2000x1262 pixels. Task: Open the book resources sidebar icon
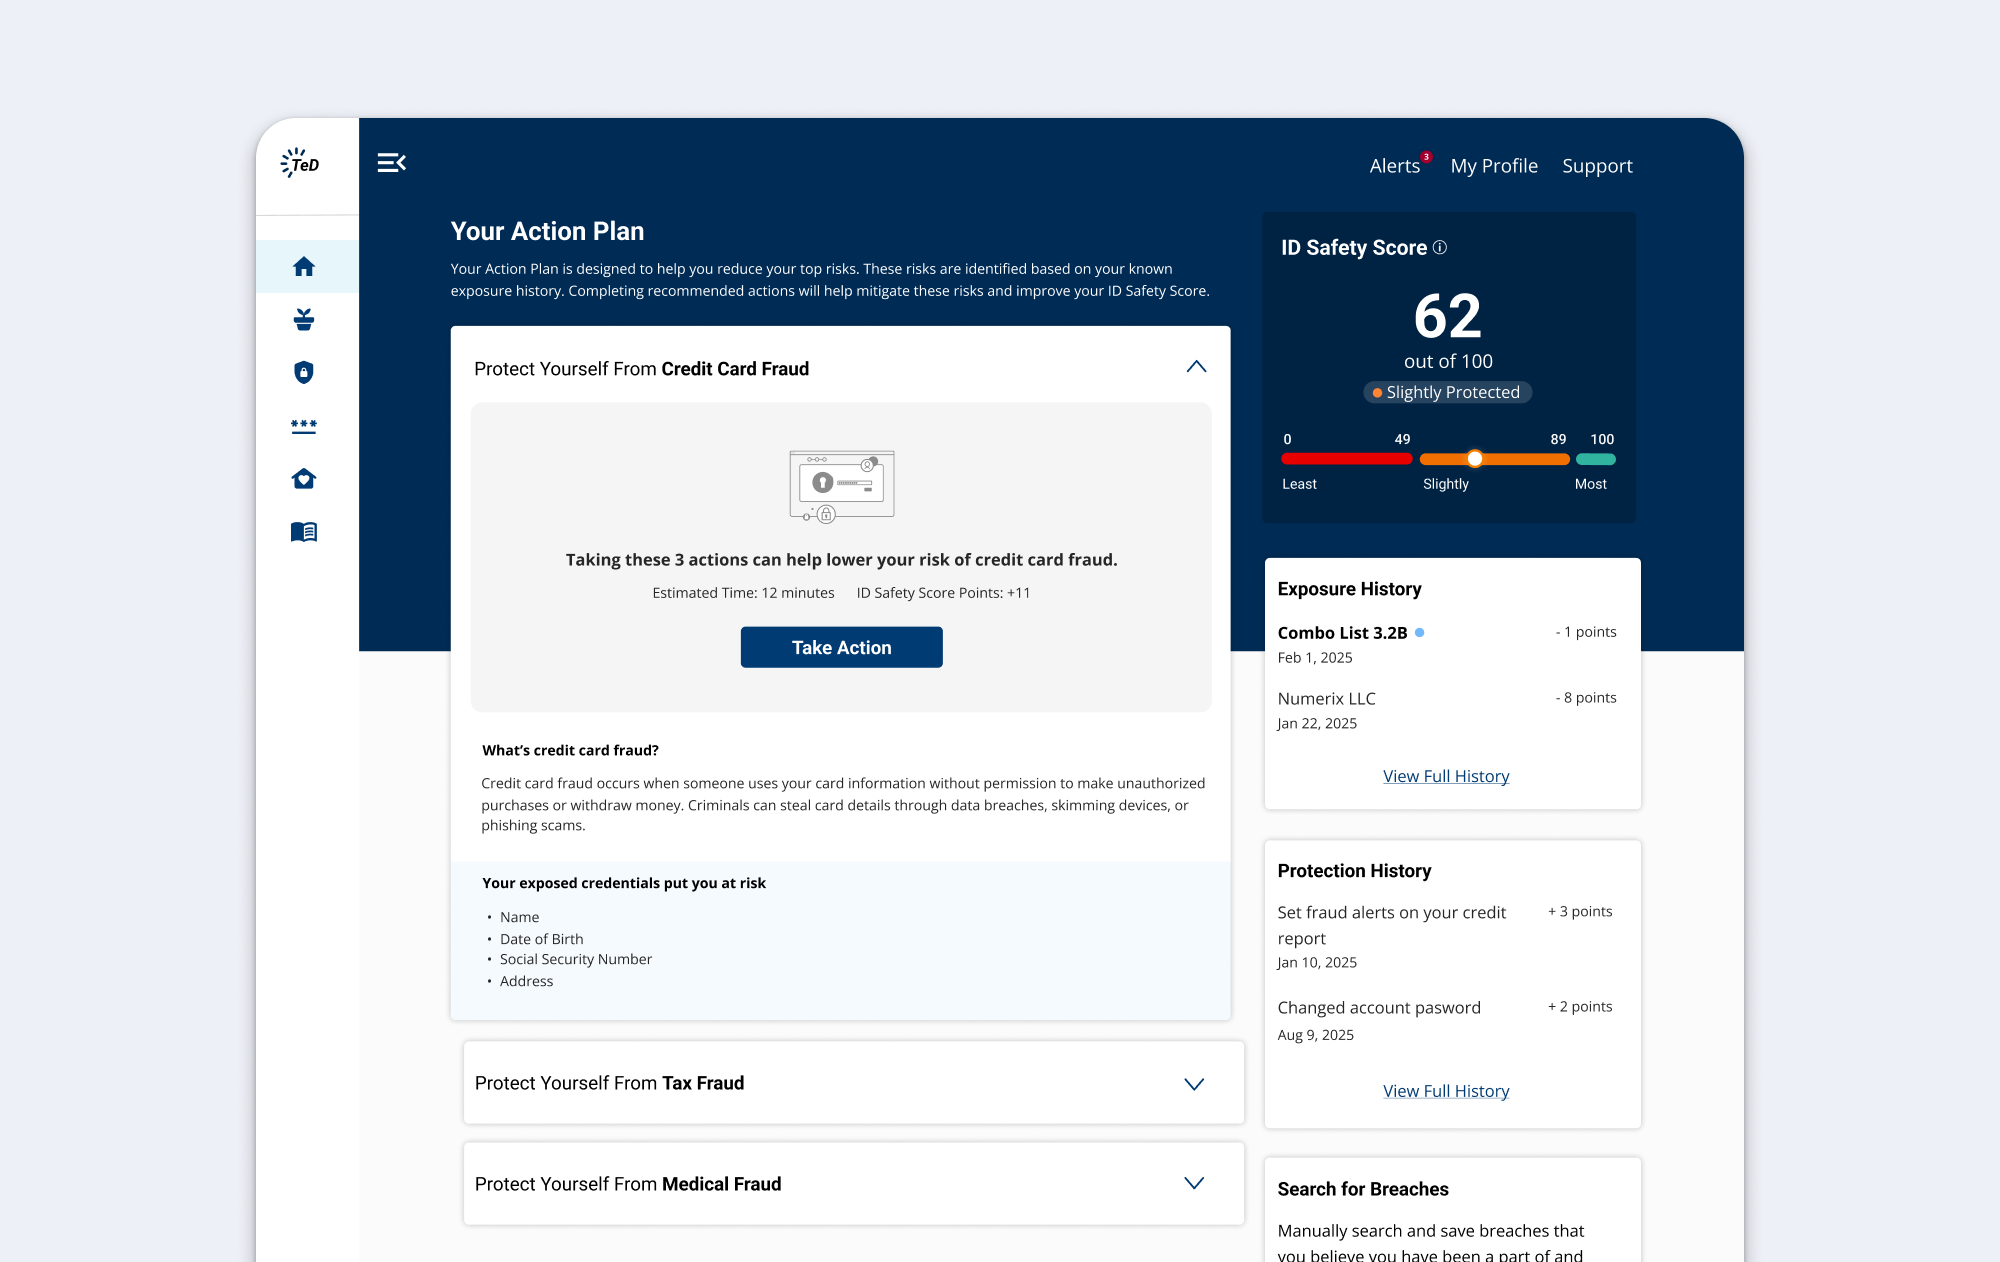pos(304,532)
